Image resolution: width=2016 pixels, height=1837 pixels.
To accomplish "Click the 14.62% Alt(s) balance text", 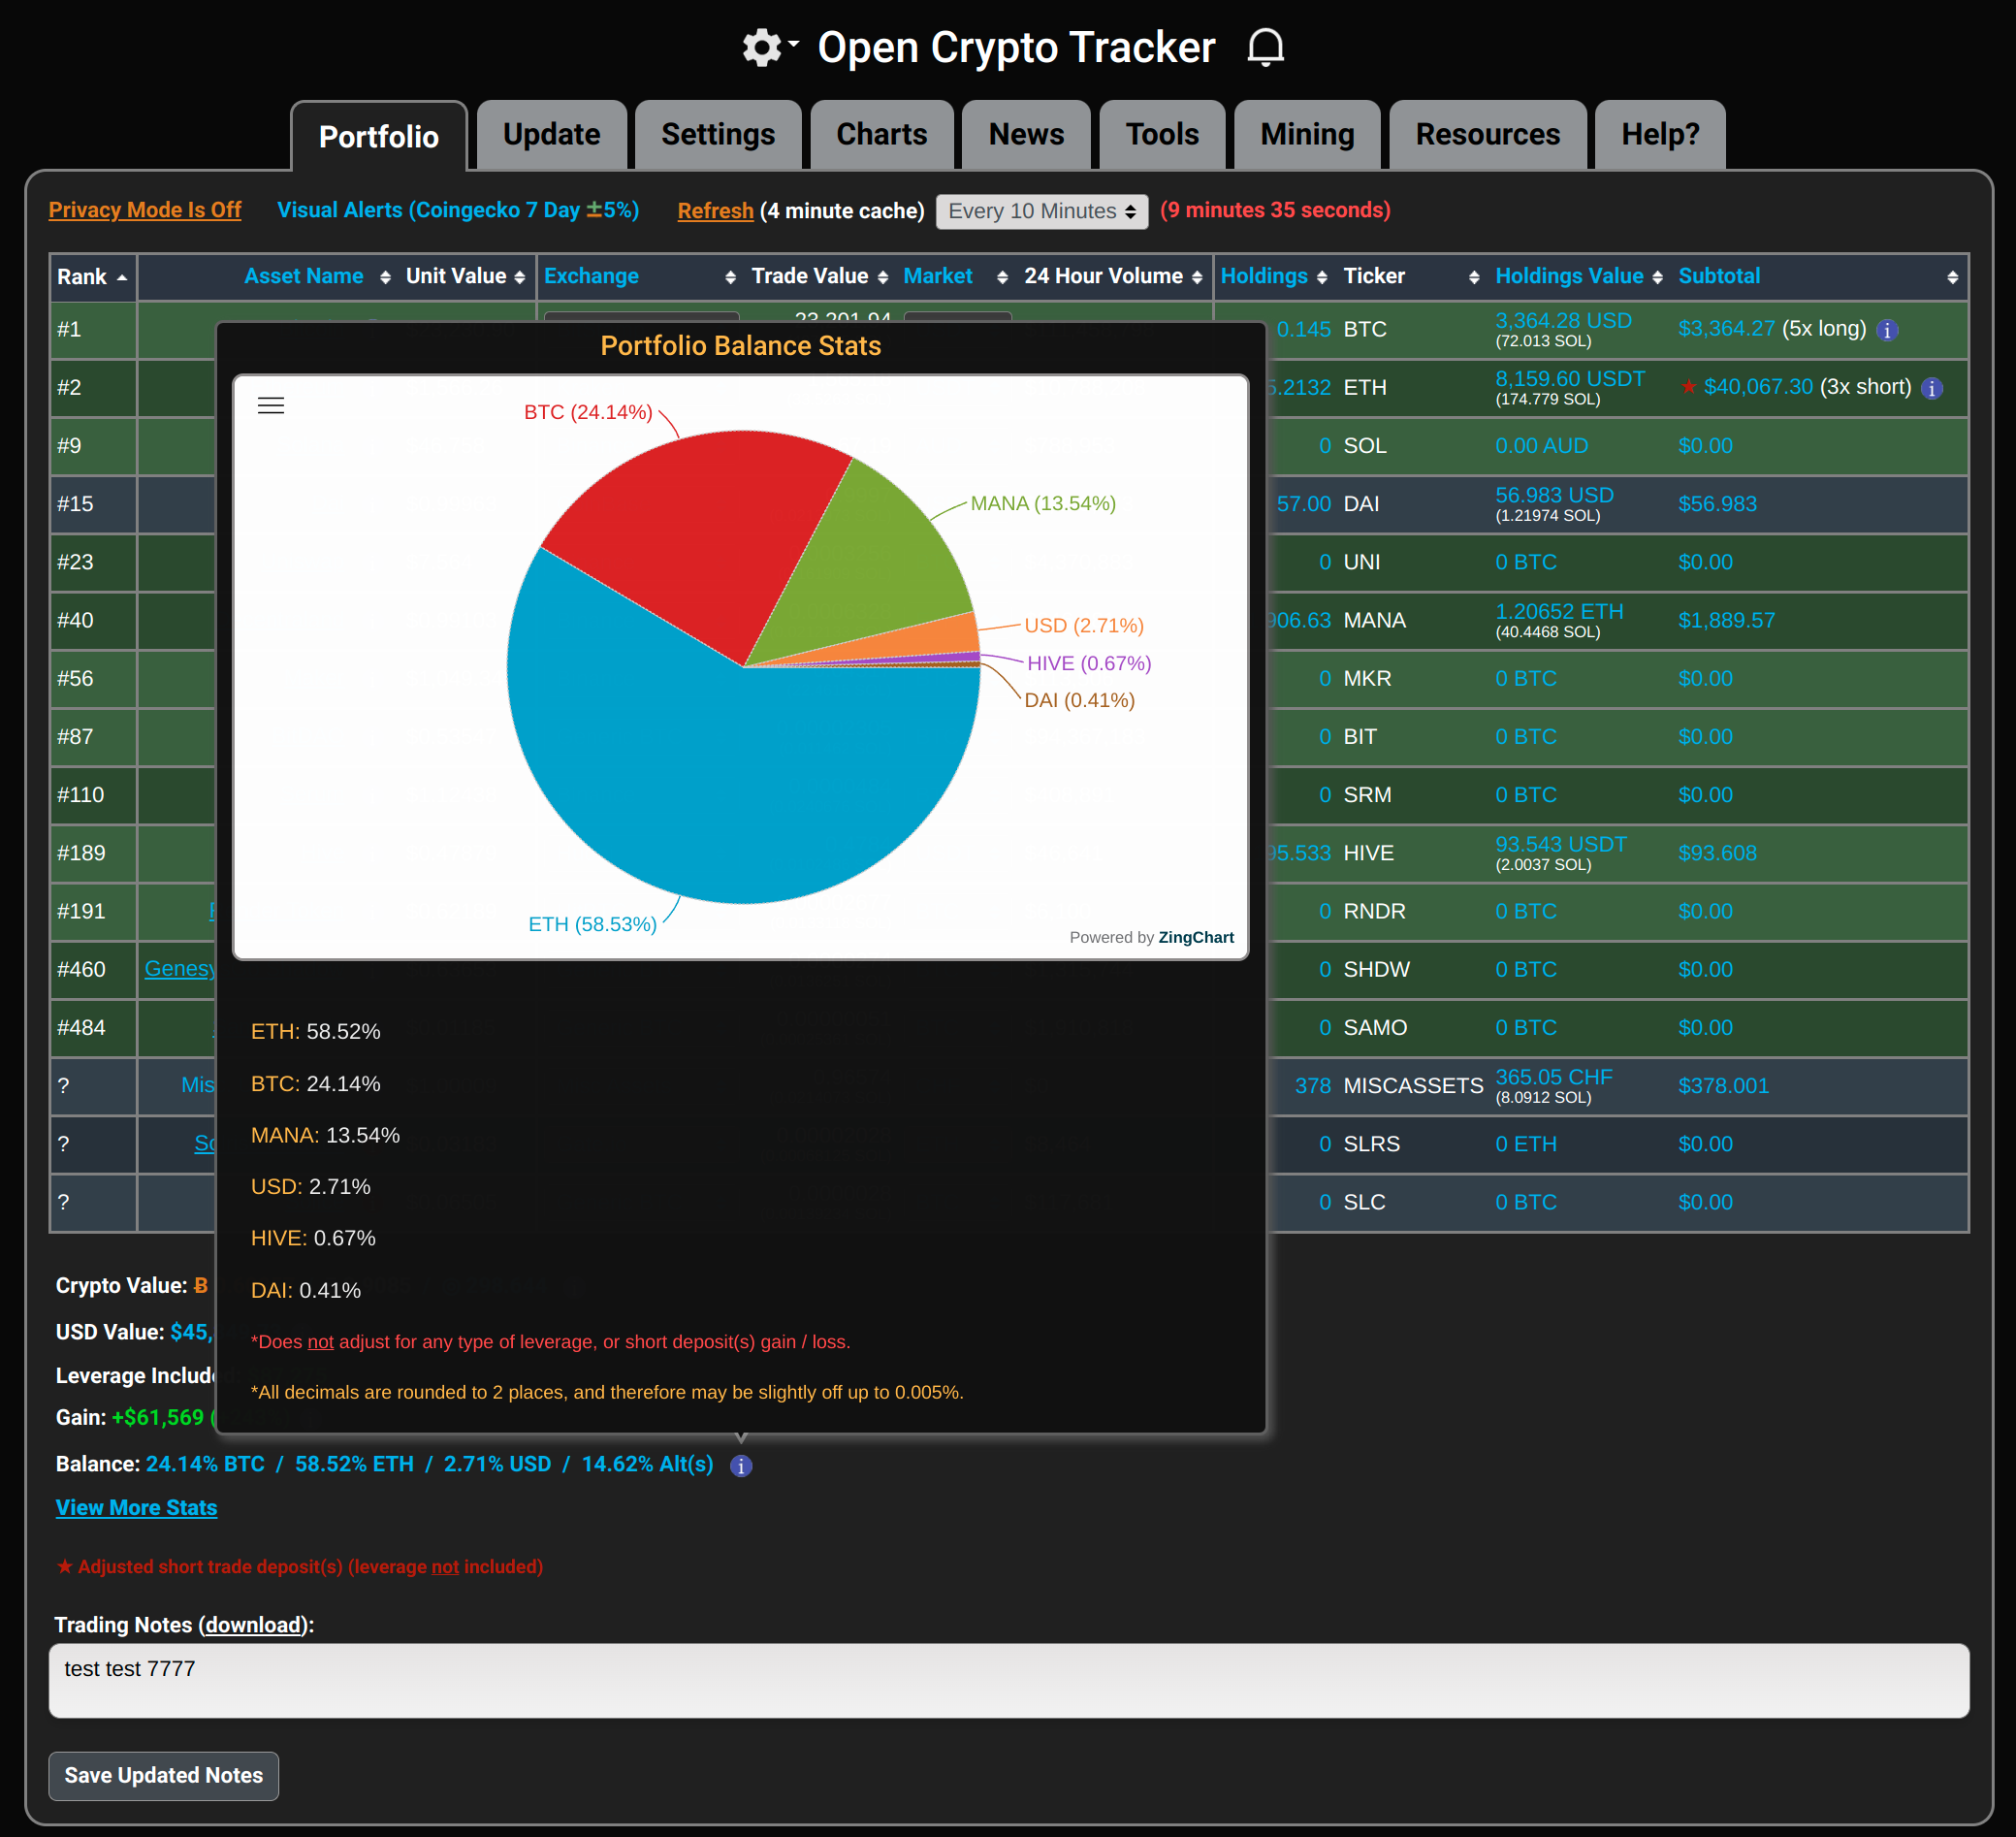I will (647, 1464).
